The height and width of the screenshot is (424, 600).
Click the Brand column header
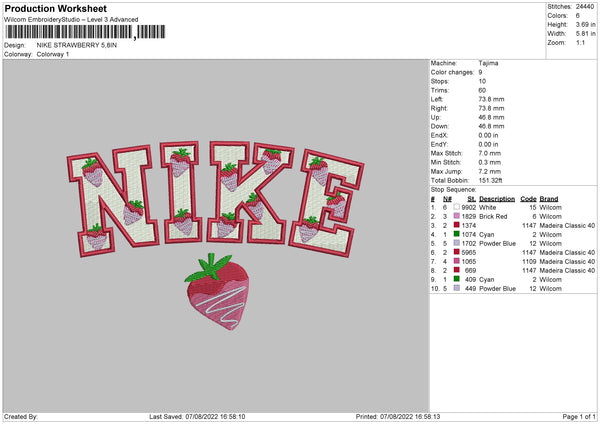point(549,199)
